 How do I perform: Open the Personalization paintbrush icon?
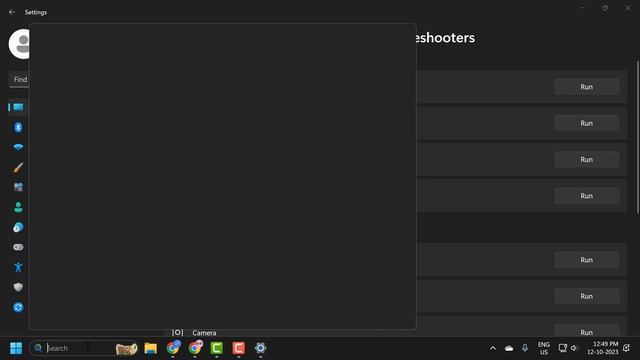18,167
